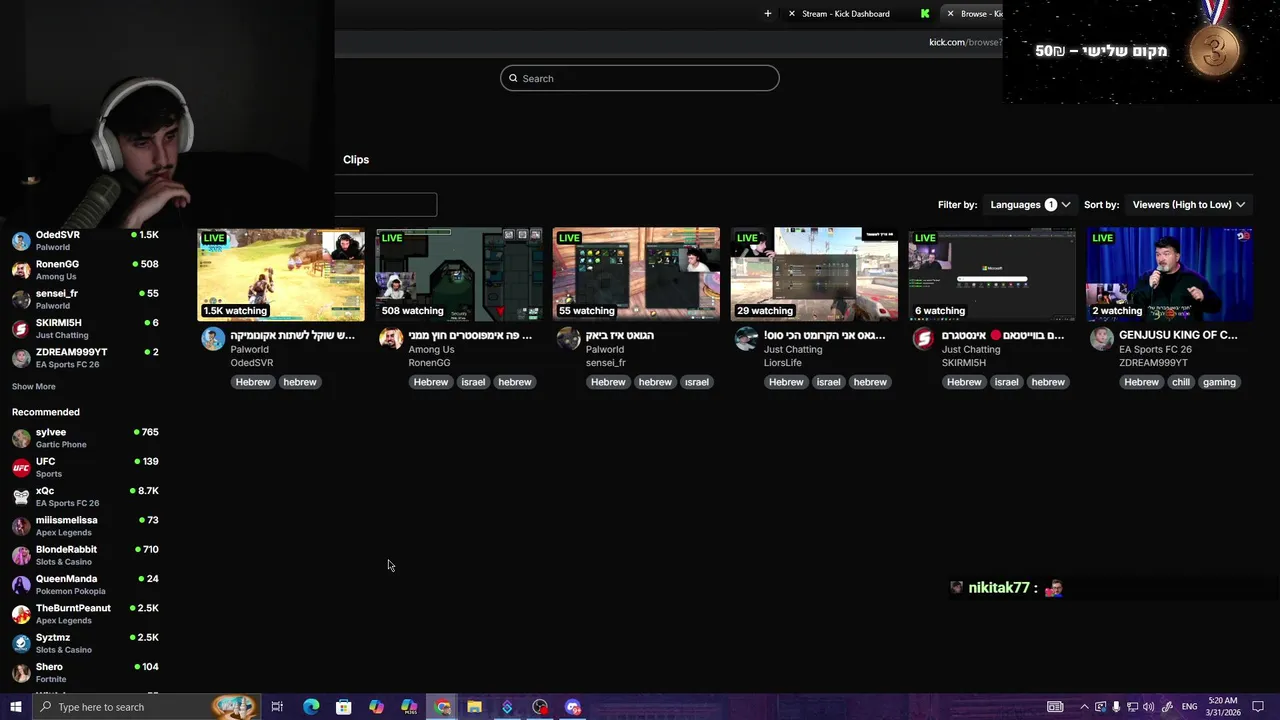Image resolution: width=1280 pixels, height=720 pixels.
Task: Select OdedSVR avatar in sidebar following list
Action: point(21,241)
